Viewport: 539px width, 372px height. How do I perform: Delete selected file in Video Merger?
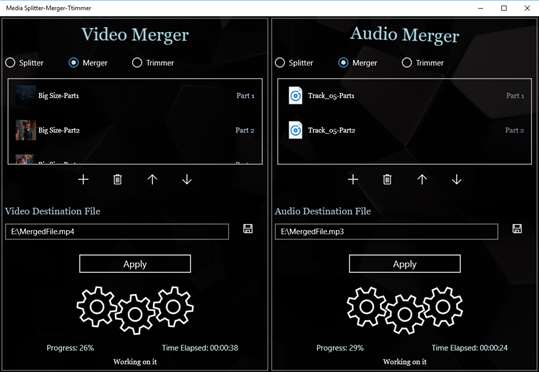tap(118, 179)
